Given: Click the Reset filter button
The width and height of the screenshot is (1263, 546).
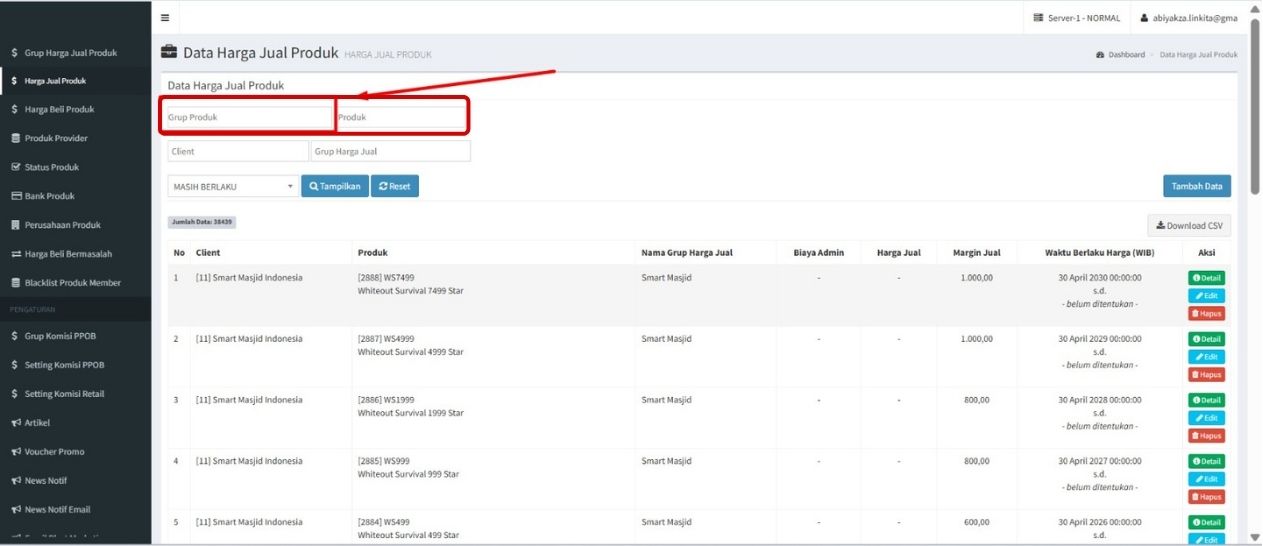Looking at the screenshot, I should [x=395, y=186].
